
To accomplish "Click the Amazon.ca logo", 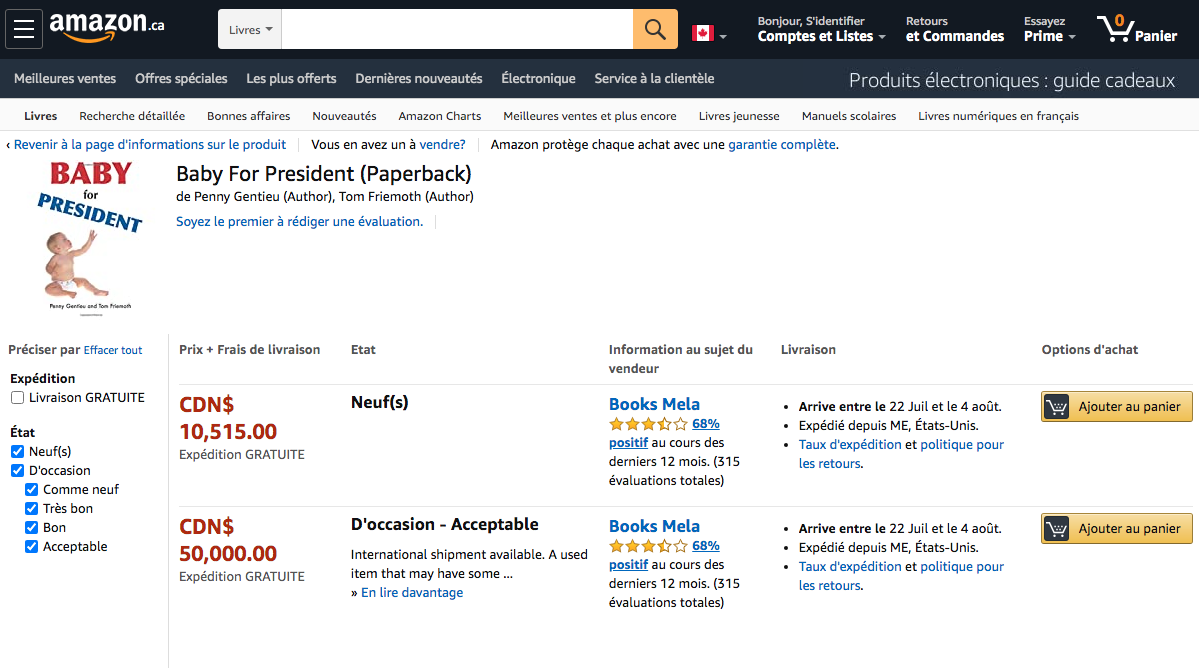I will pos(107,28).
